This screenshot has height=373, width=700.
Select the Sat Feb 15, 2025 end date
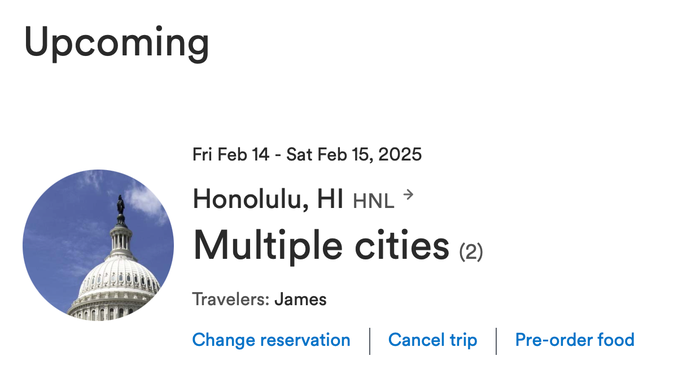354,155
